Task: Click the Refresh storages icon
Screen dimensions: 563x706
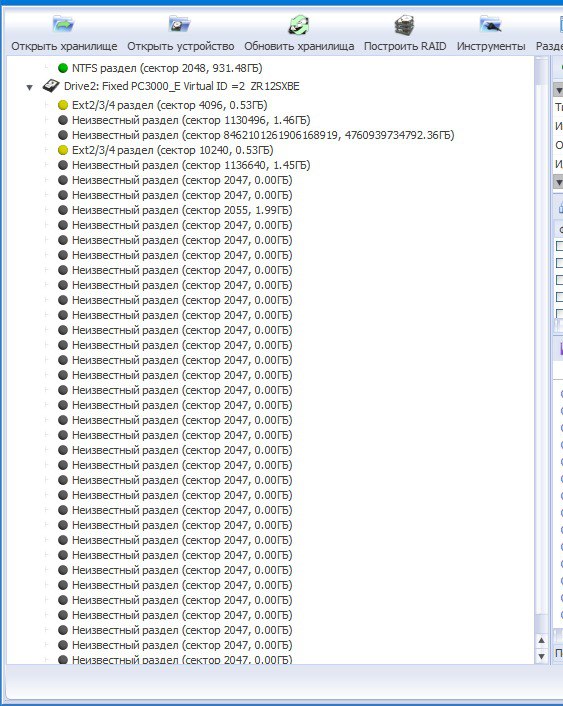Action: coord(299,24)
